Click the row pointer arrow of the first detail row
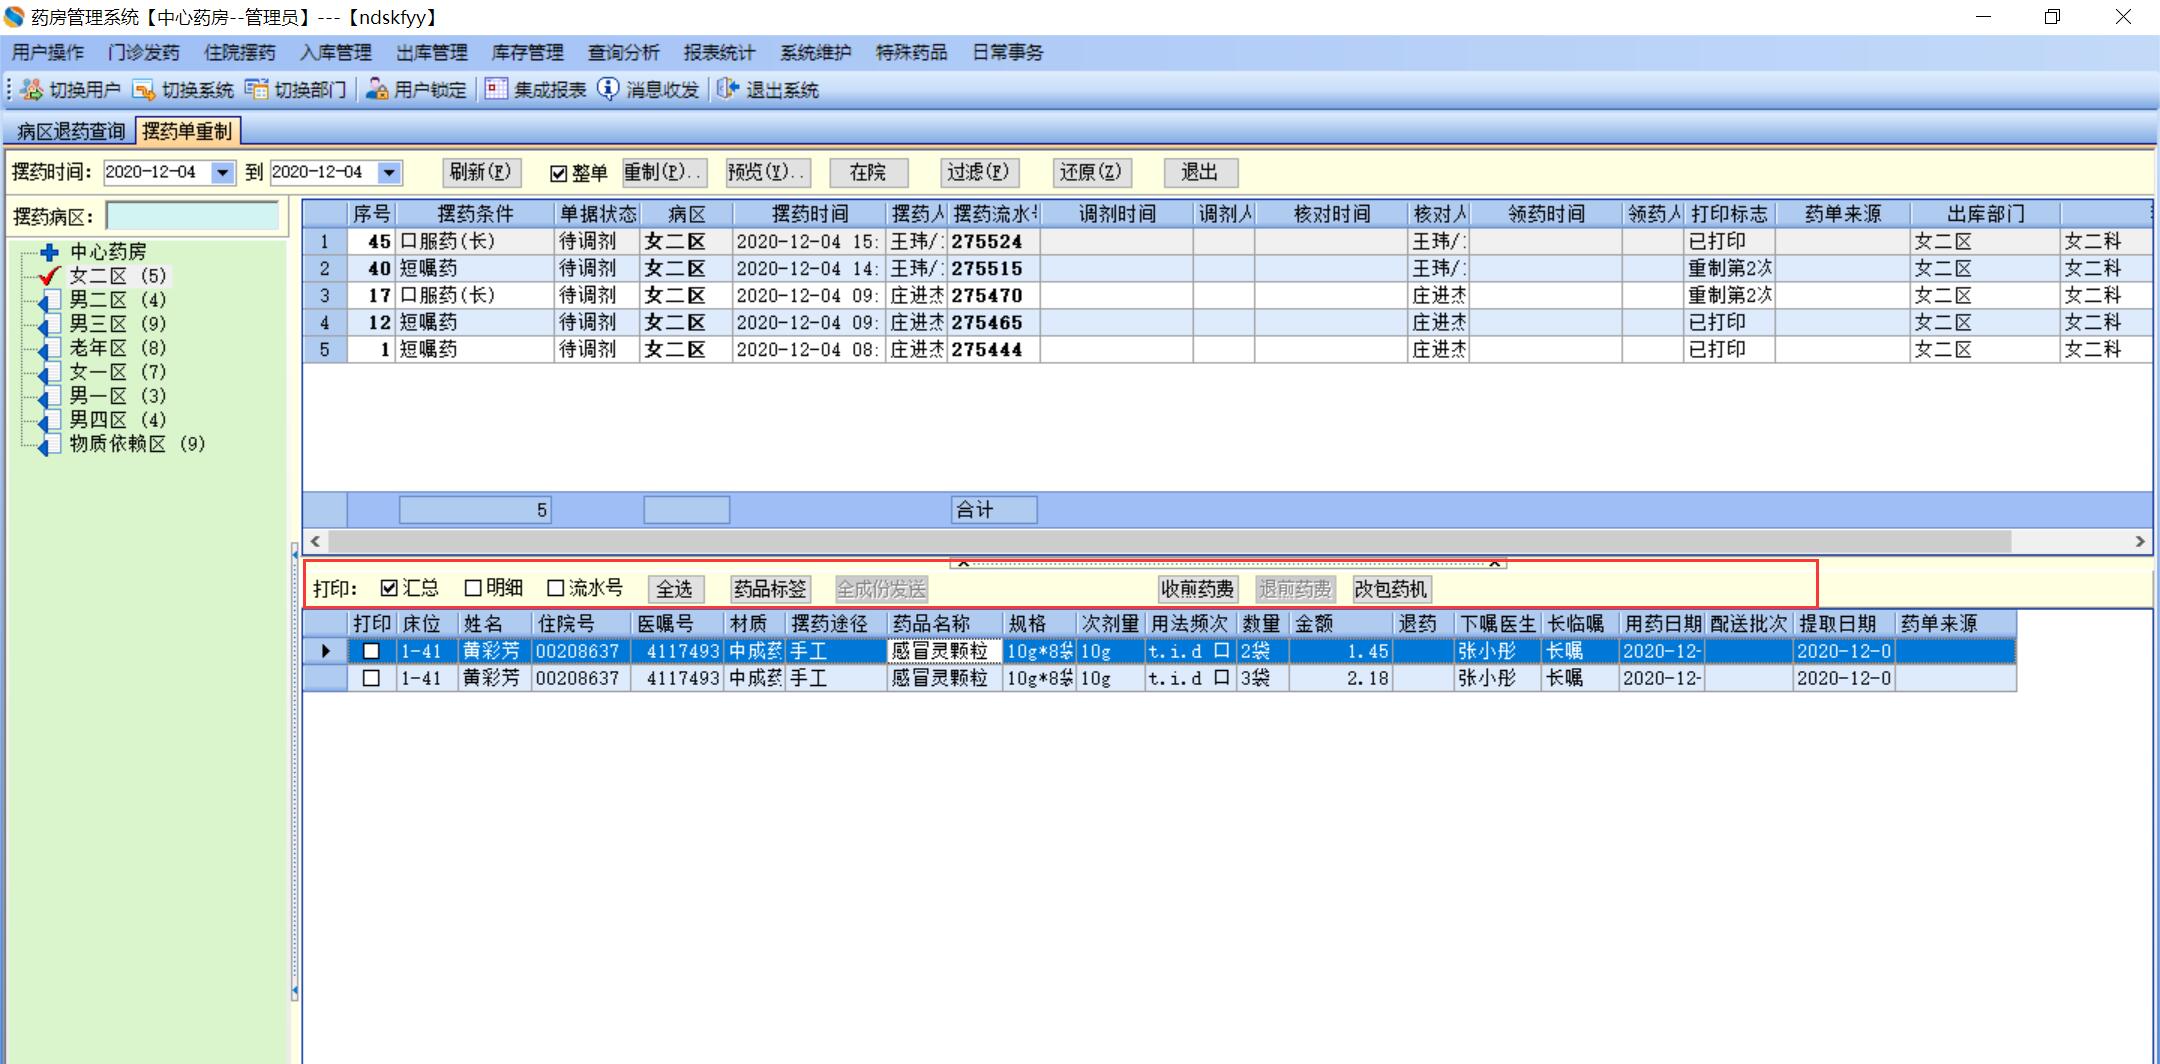 tap(326, 651)
